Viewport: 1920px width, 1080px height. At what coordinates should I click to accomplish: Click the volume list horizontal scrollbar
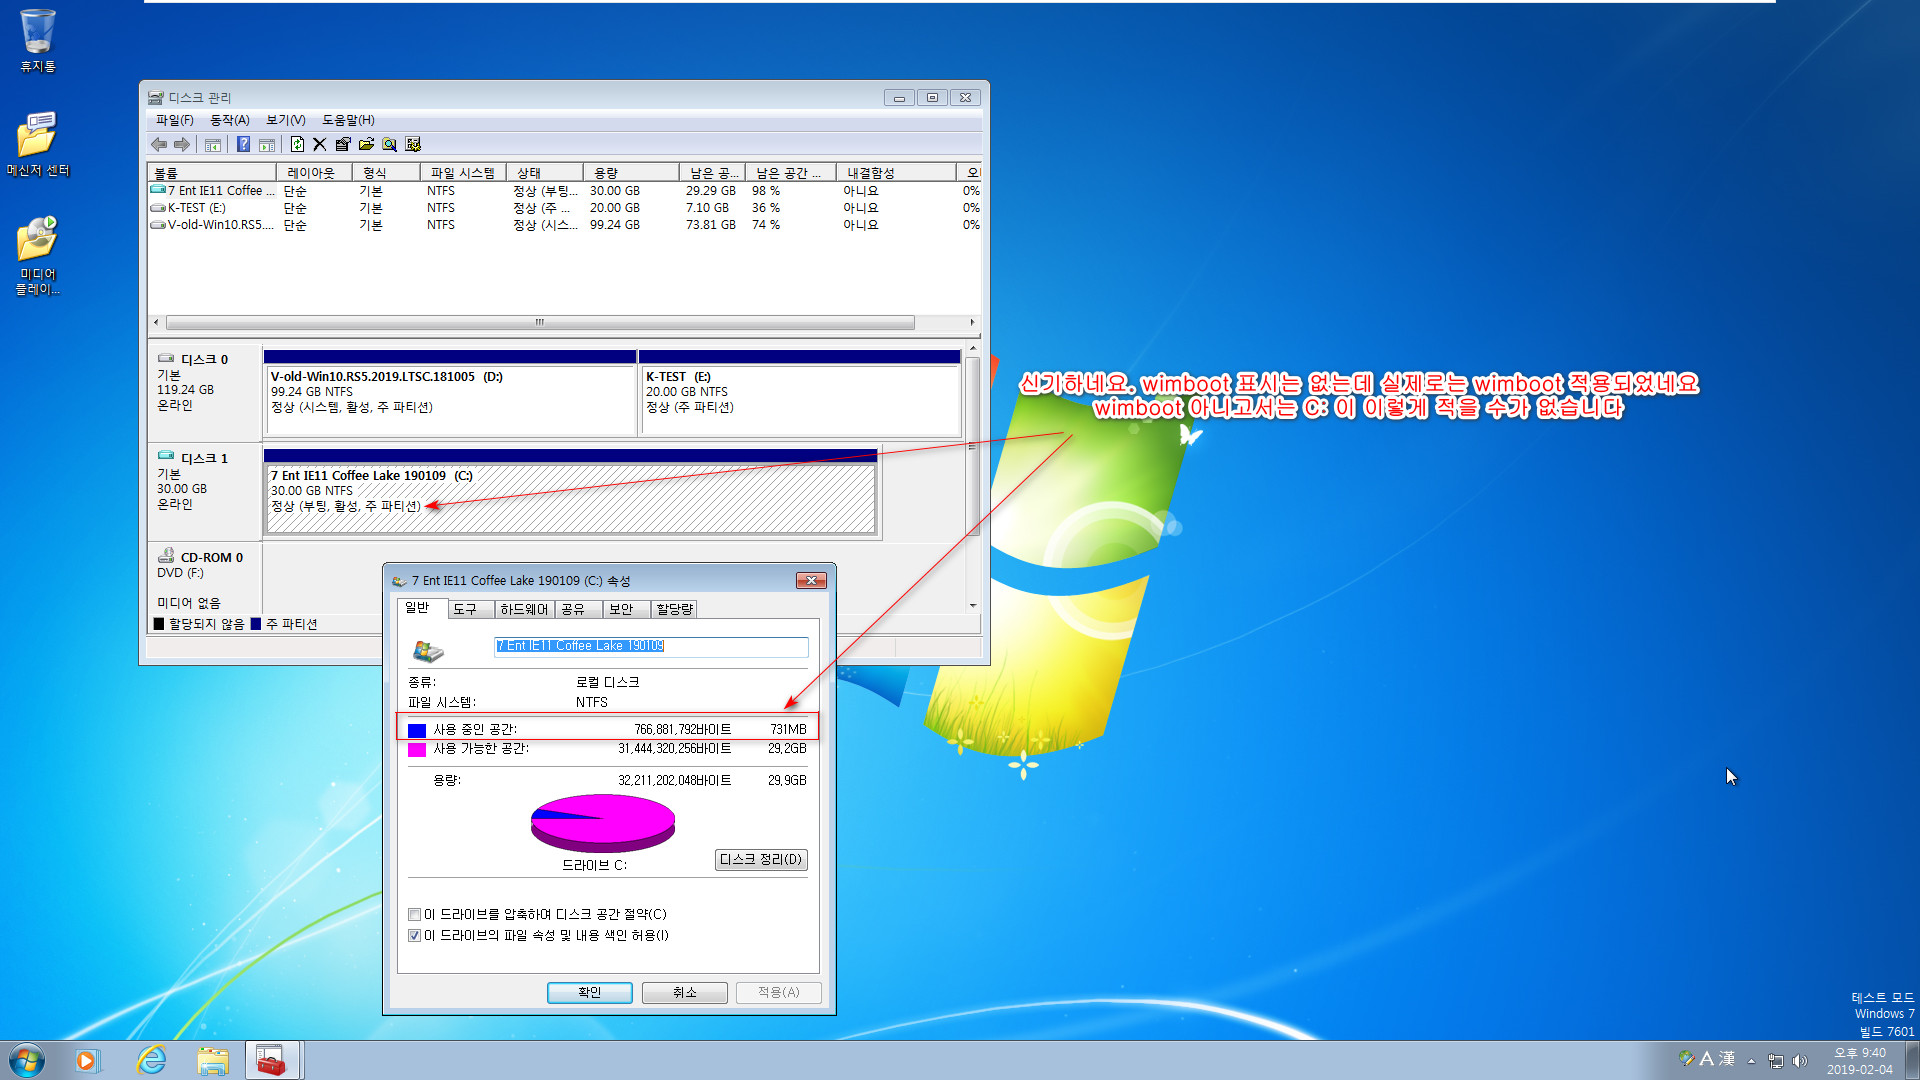540,322
